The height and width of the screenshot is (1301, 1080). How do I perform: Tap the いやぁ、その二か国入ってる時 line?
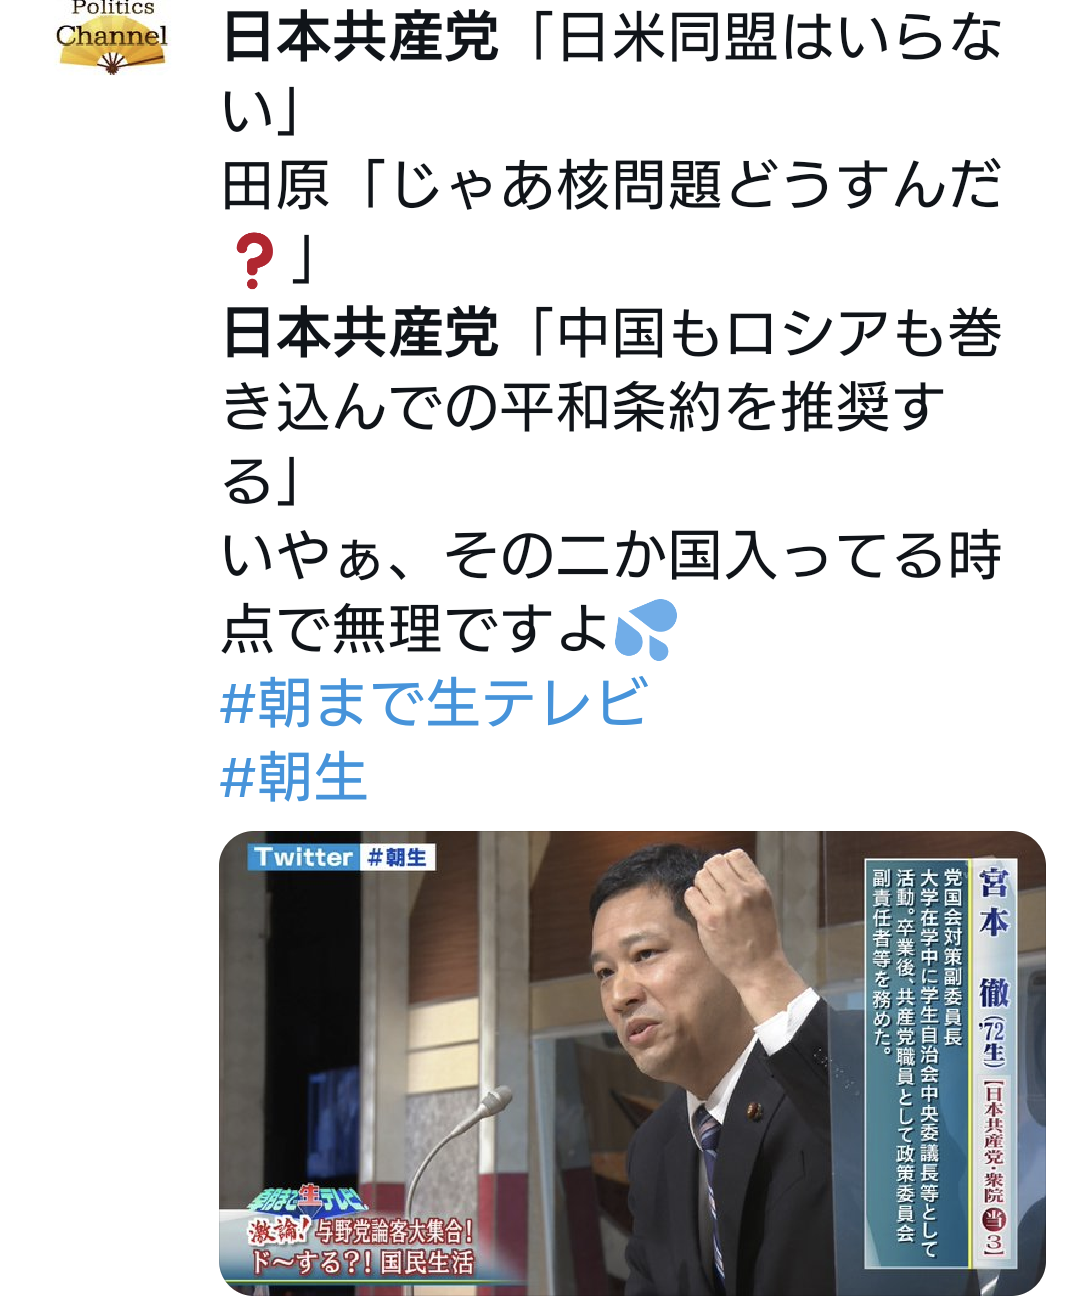(x=612, y=554)
